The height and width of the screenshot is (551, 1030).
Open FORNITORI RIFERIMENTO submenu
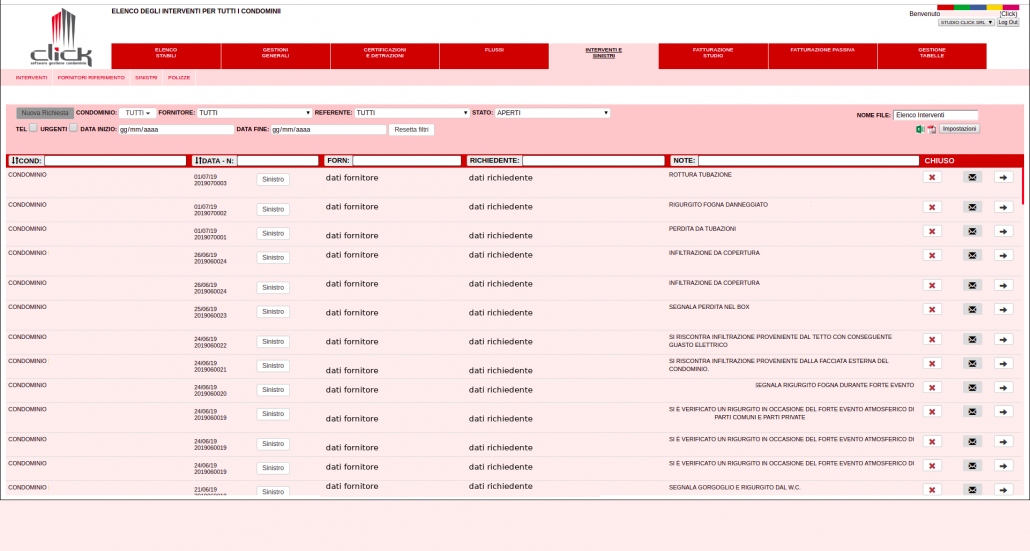coord(91,77)
